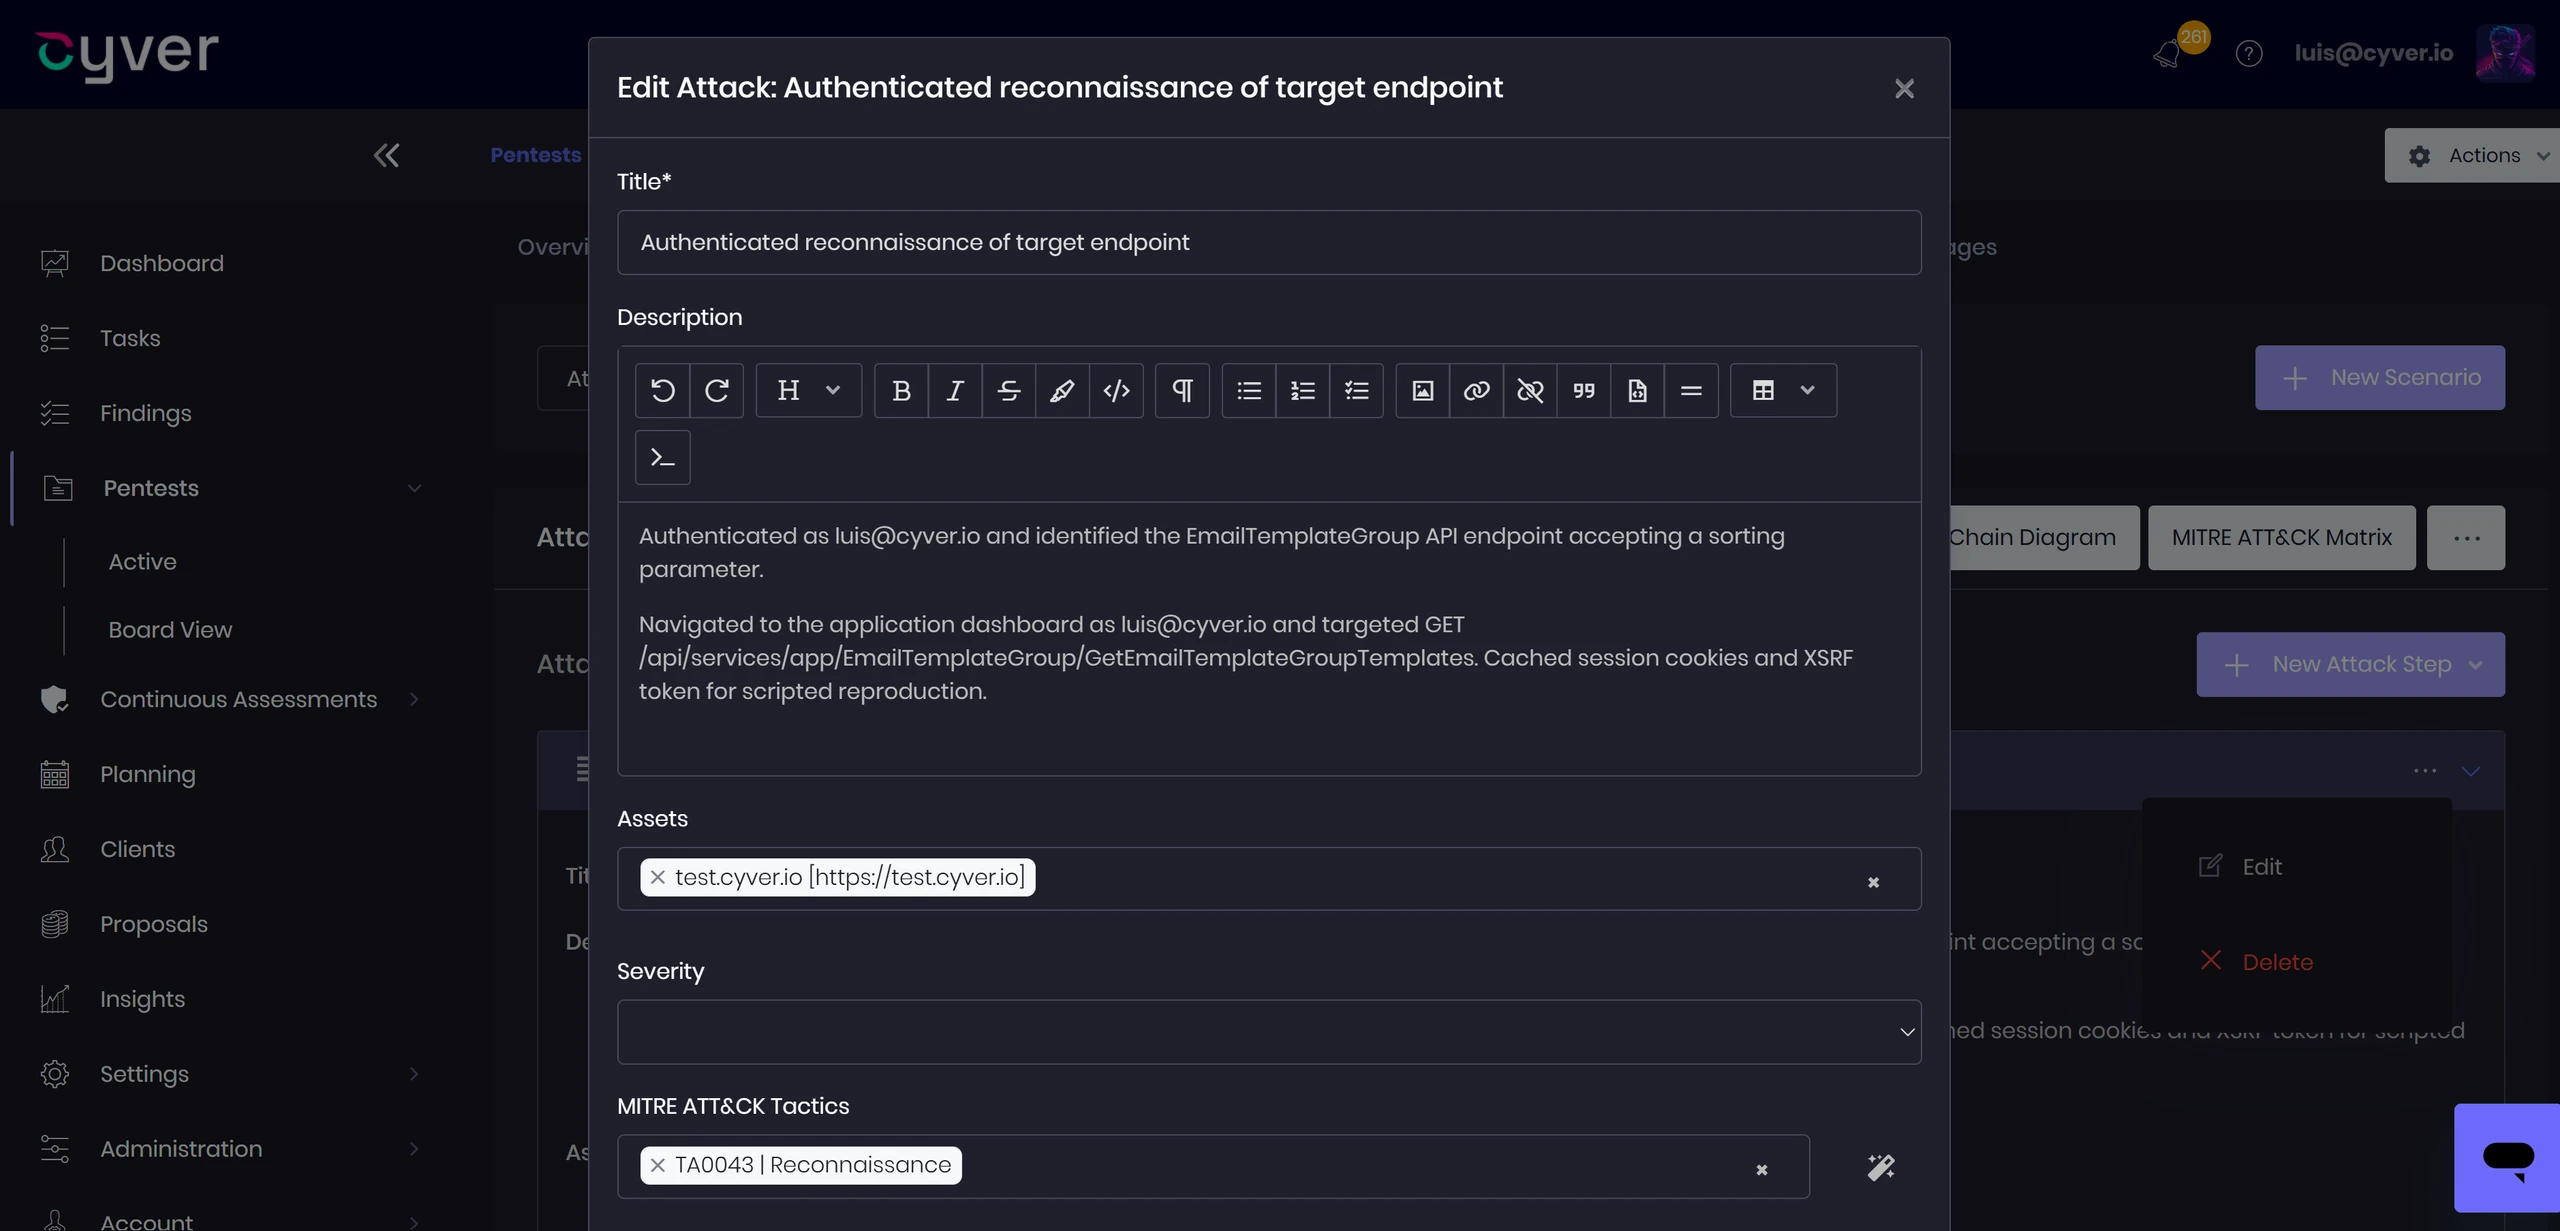Toggle bold formatting

901,390
